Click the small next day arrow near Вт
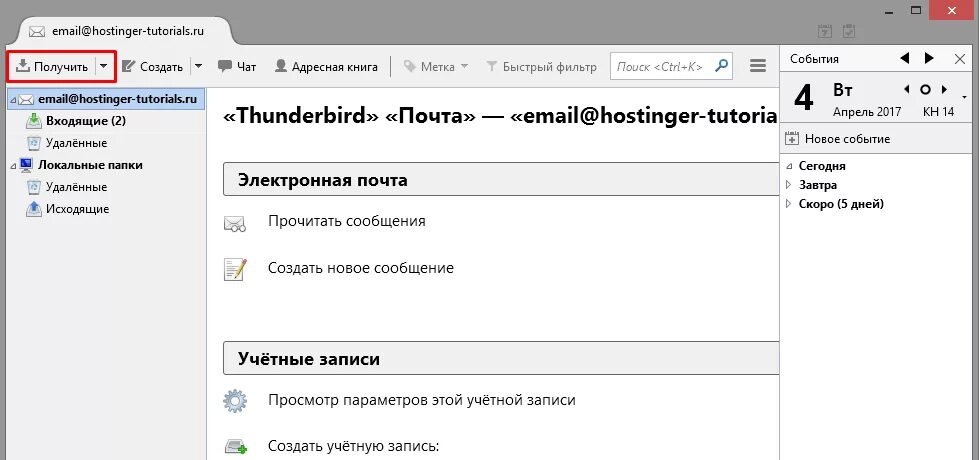 click(x=945, y=89)
